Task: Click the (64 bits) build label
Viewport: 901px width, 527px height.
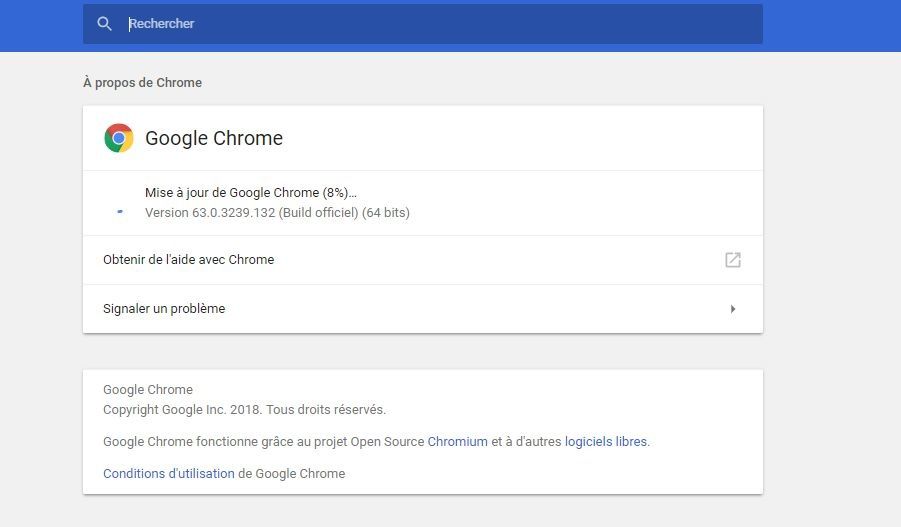Action: coord(386,213)
